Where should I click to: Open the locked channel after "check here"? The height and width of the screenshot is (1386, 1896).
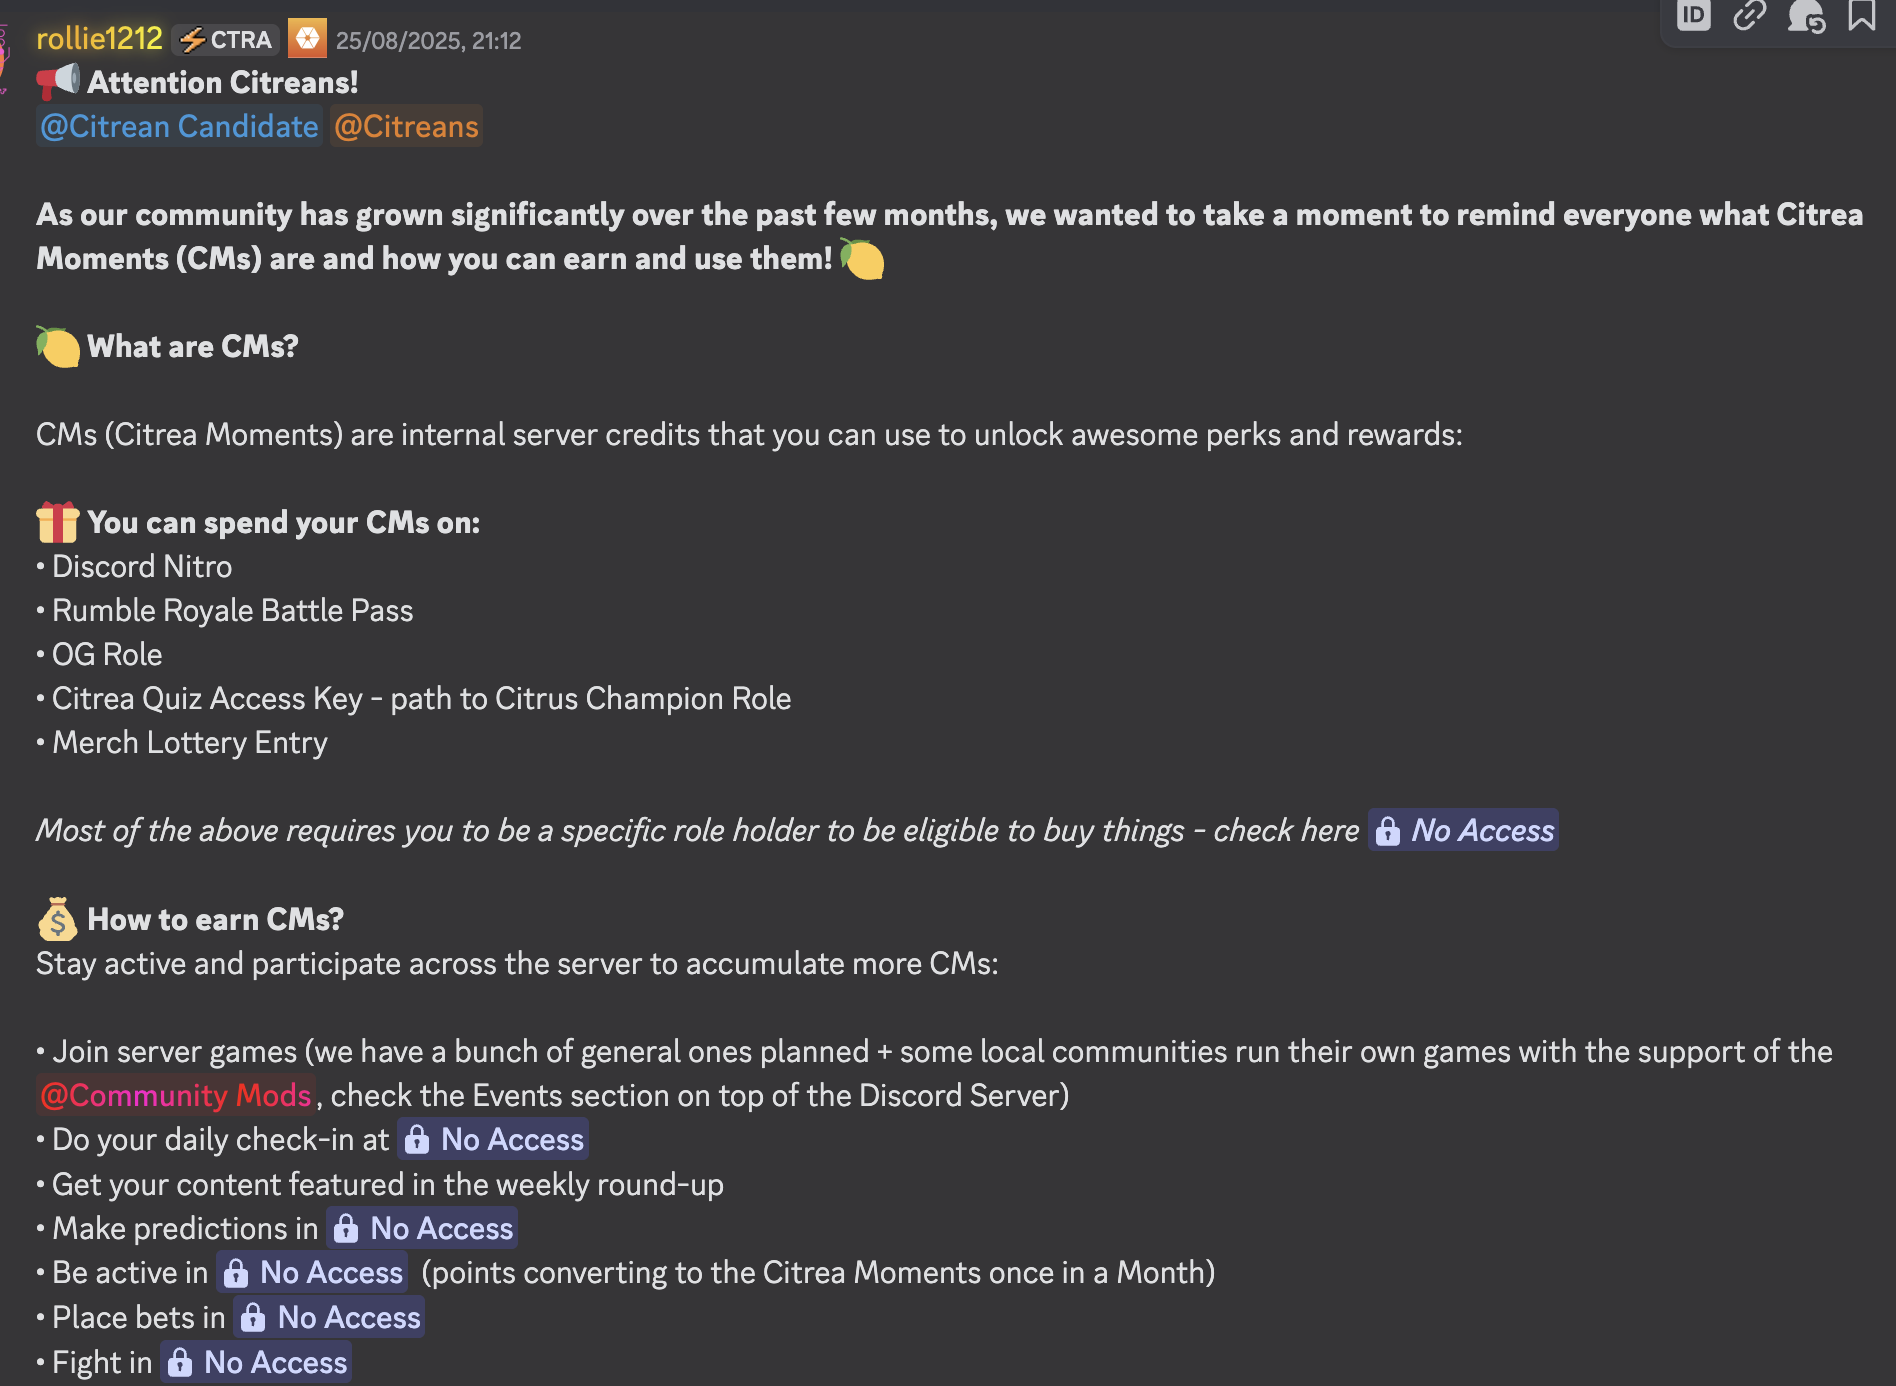tap(1463, 830)
